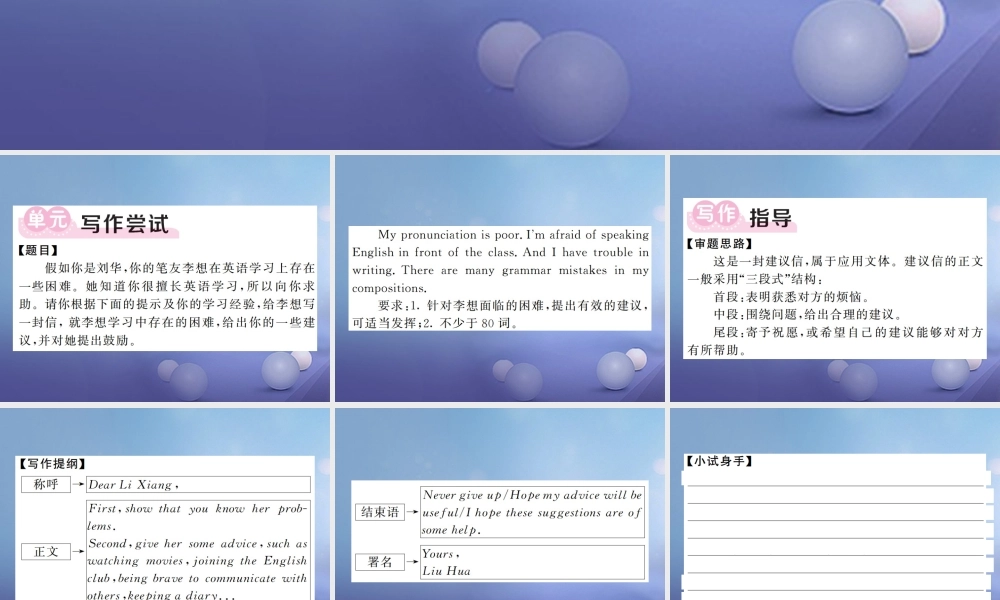Click the pink 单元 badge icon
The width and height of the screenshot is (1000, 600).
(x=46, y=221)
